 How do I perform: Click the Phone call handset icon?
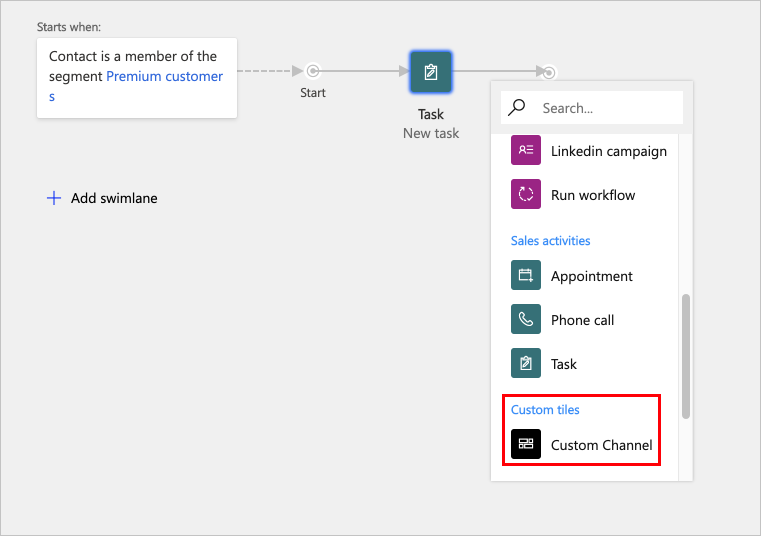click(x=526, y=319)
